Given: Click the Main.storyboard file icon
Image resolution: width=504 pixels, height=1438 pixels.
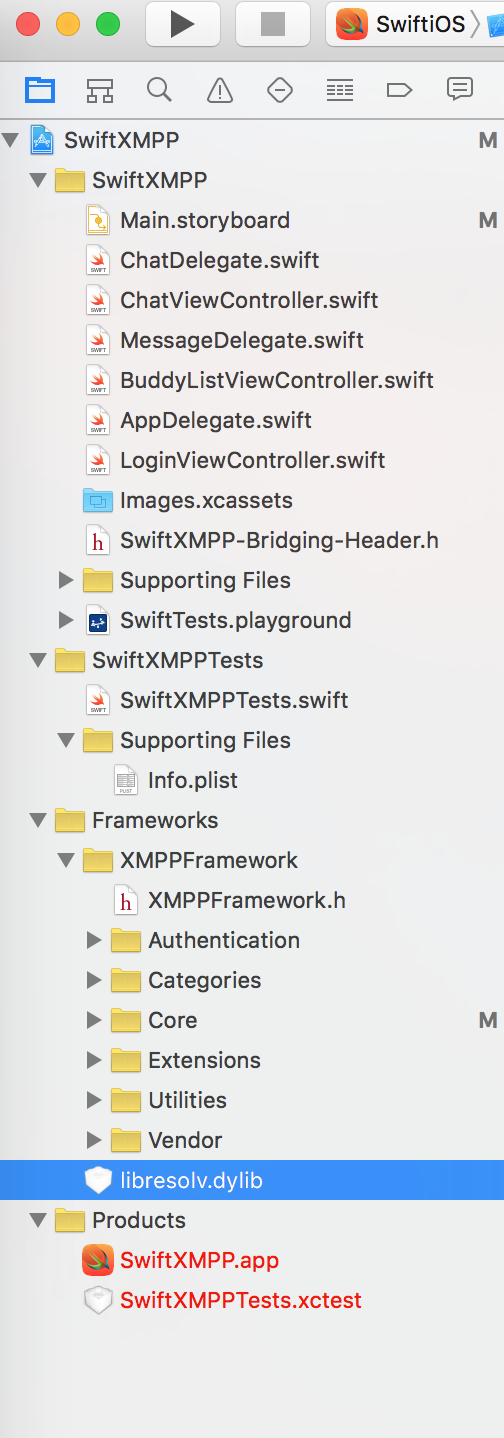Looking at the screenshot, I should pos(98,220).
